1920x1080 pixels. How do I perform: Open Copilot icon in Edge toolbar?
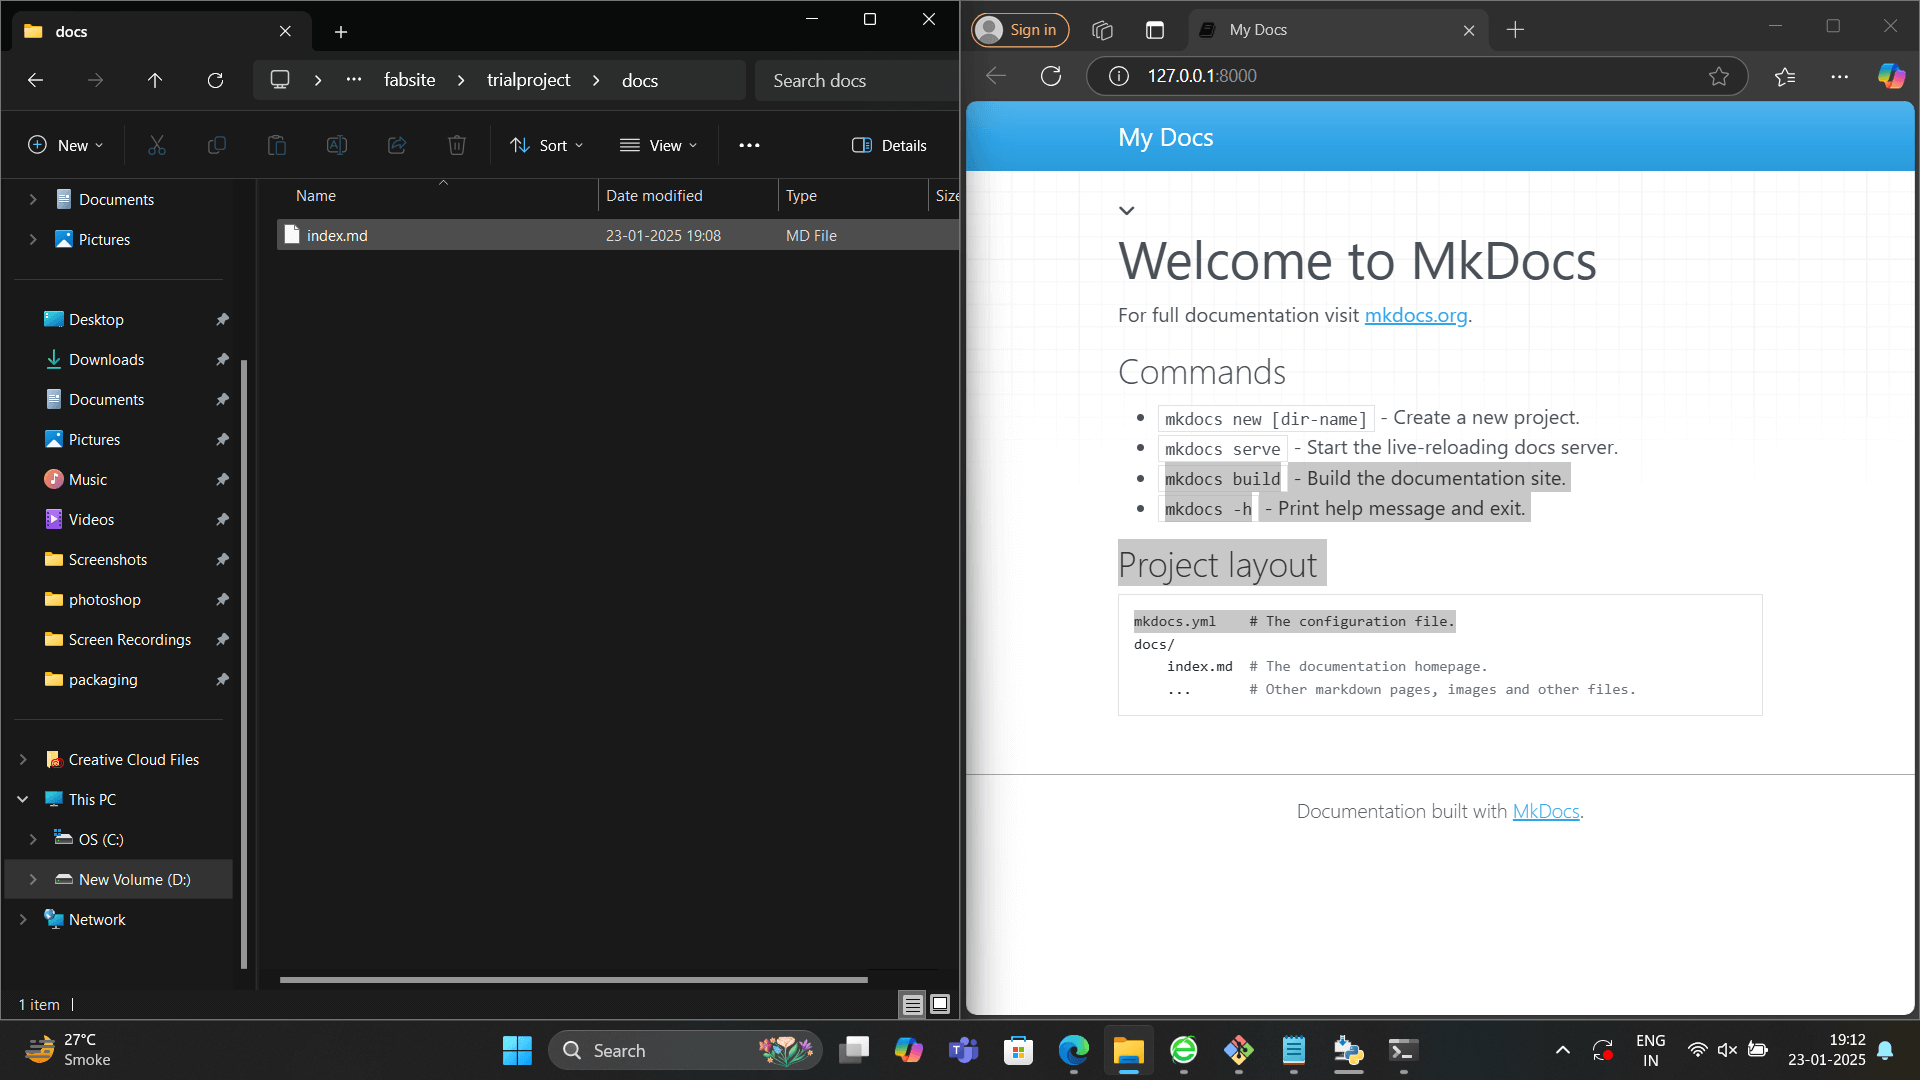[1891, 76]
